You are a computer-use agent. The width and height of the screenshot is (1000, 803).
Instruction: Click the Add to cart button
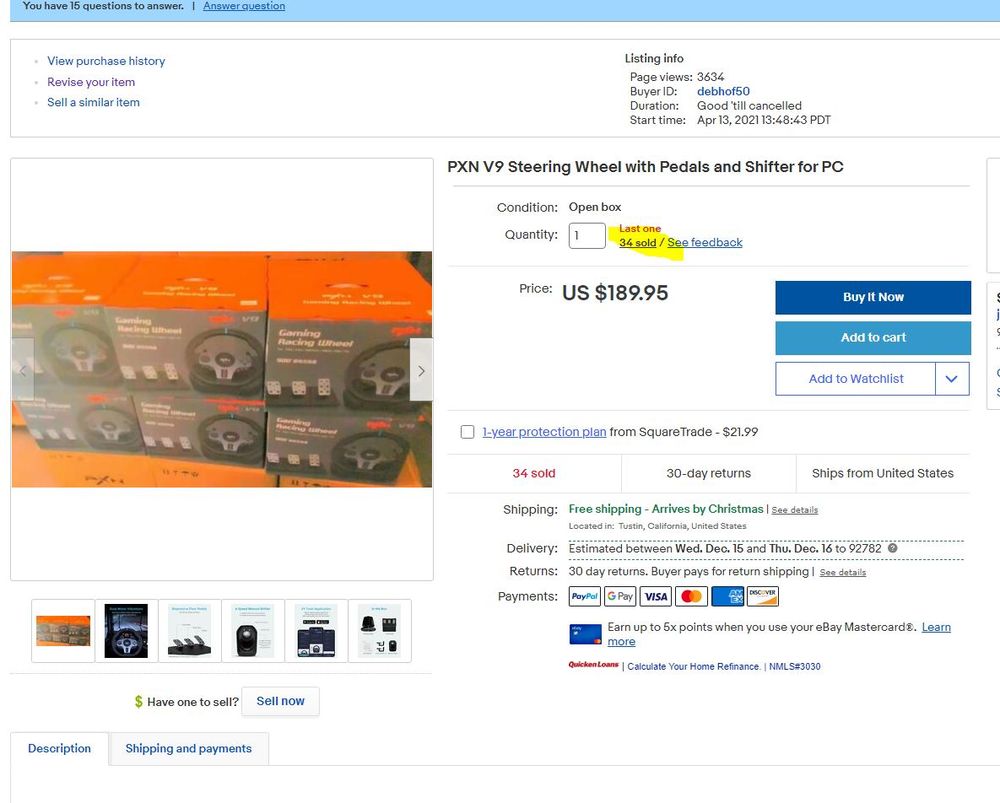pos(873,337)
